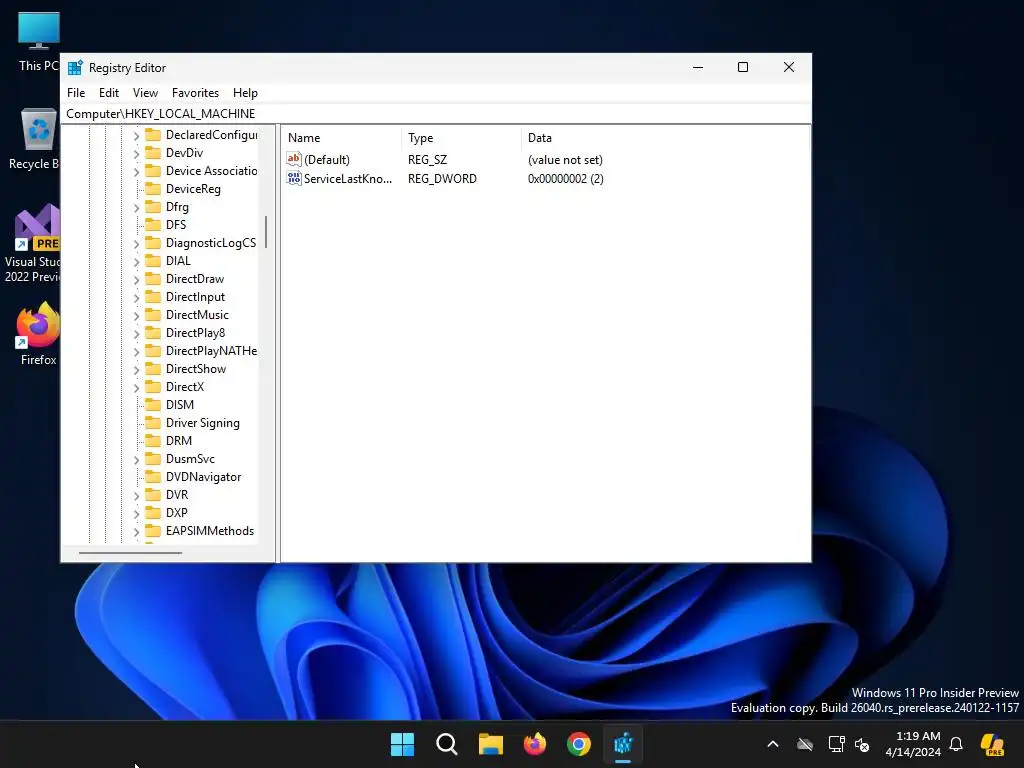Open the Windows Start menu

click(x=402, y=744)
